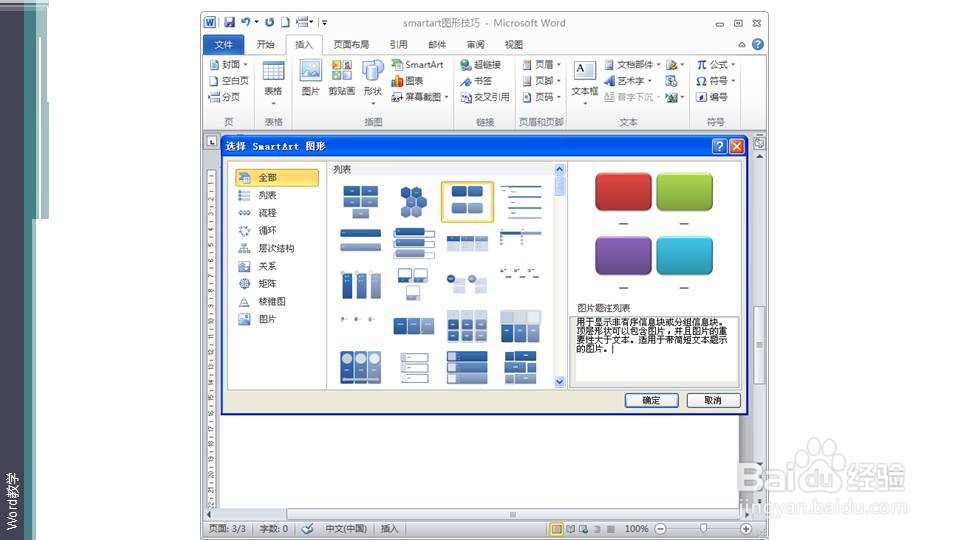
Task: Select 层次结构 Hierarchy category
Action: pyautogui.click(x=277, y=249)
